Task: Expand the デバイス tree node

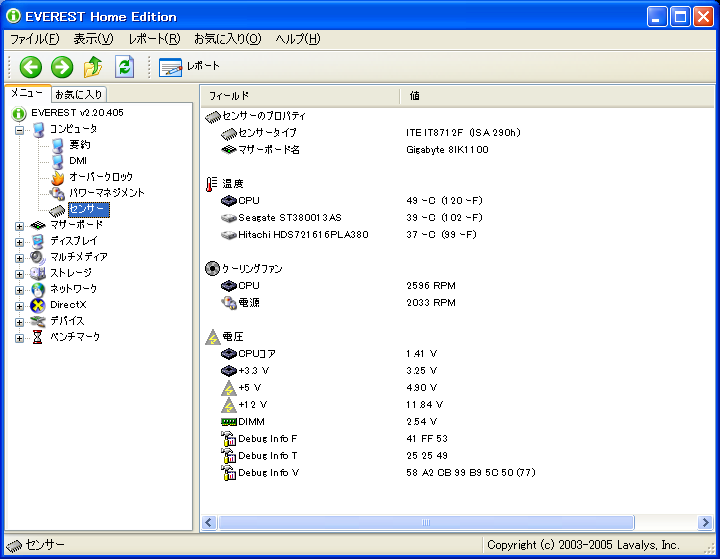Action: pos(19,322)
